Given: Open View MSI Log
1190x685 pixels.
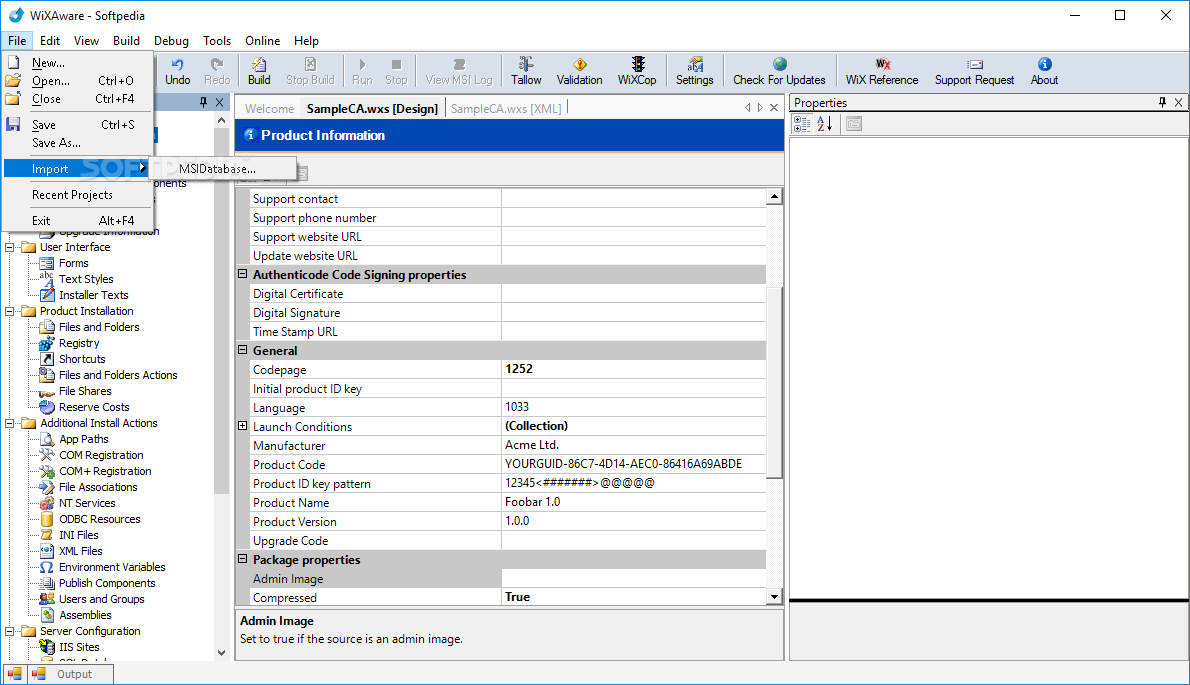Looking at the screenshot, I should point(458,71).
